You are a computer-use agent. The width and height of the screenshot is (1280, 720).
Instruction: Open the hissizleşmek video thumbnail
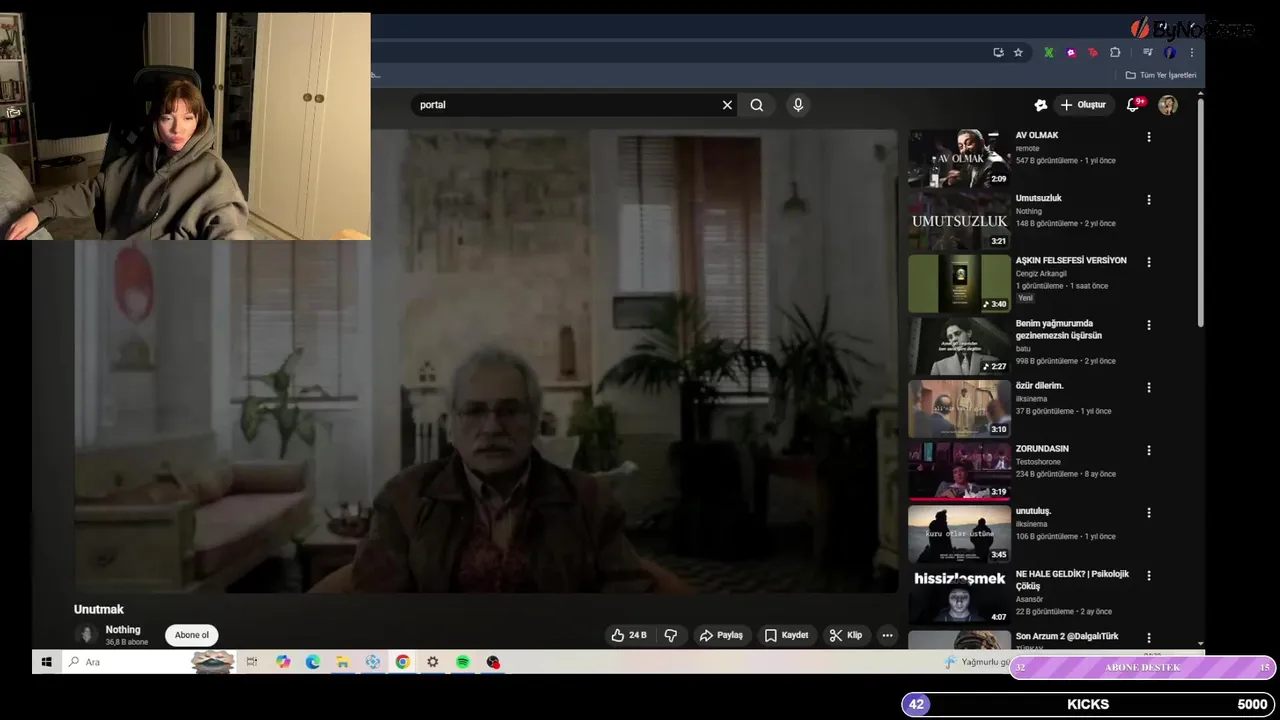pos(959,597)
